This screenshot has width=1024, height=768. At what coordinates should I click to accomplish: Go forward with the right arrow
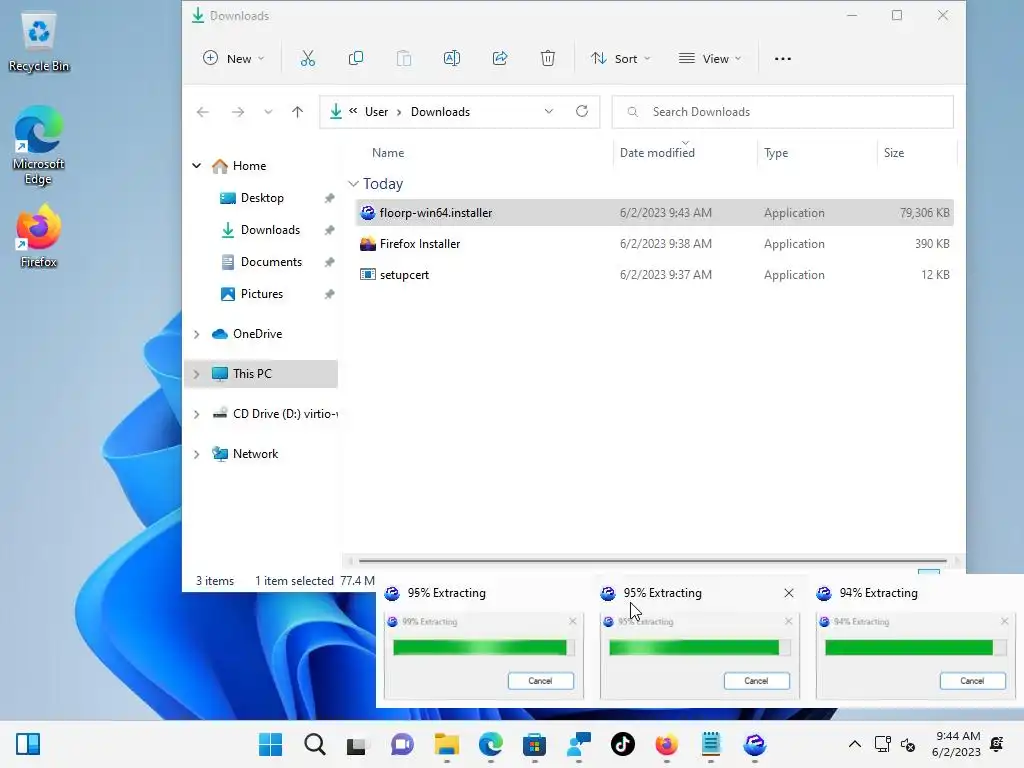(x=238, y=112)
